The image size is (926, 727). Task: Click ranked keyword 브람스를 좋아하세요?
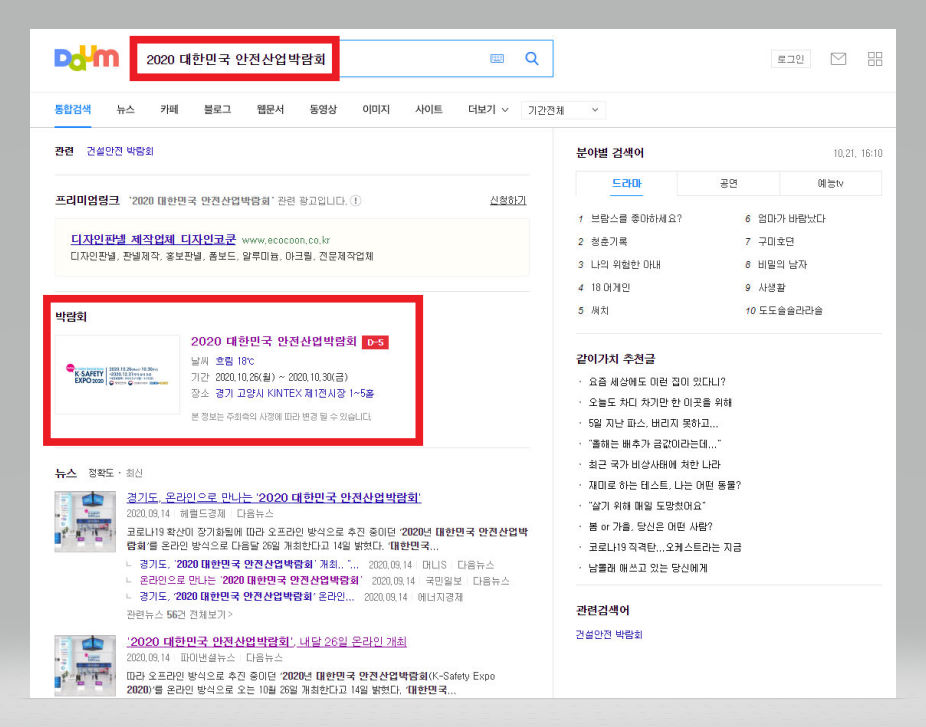pyautogui.click(x=636, y=219)
